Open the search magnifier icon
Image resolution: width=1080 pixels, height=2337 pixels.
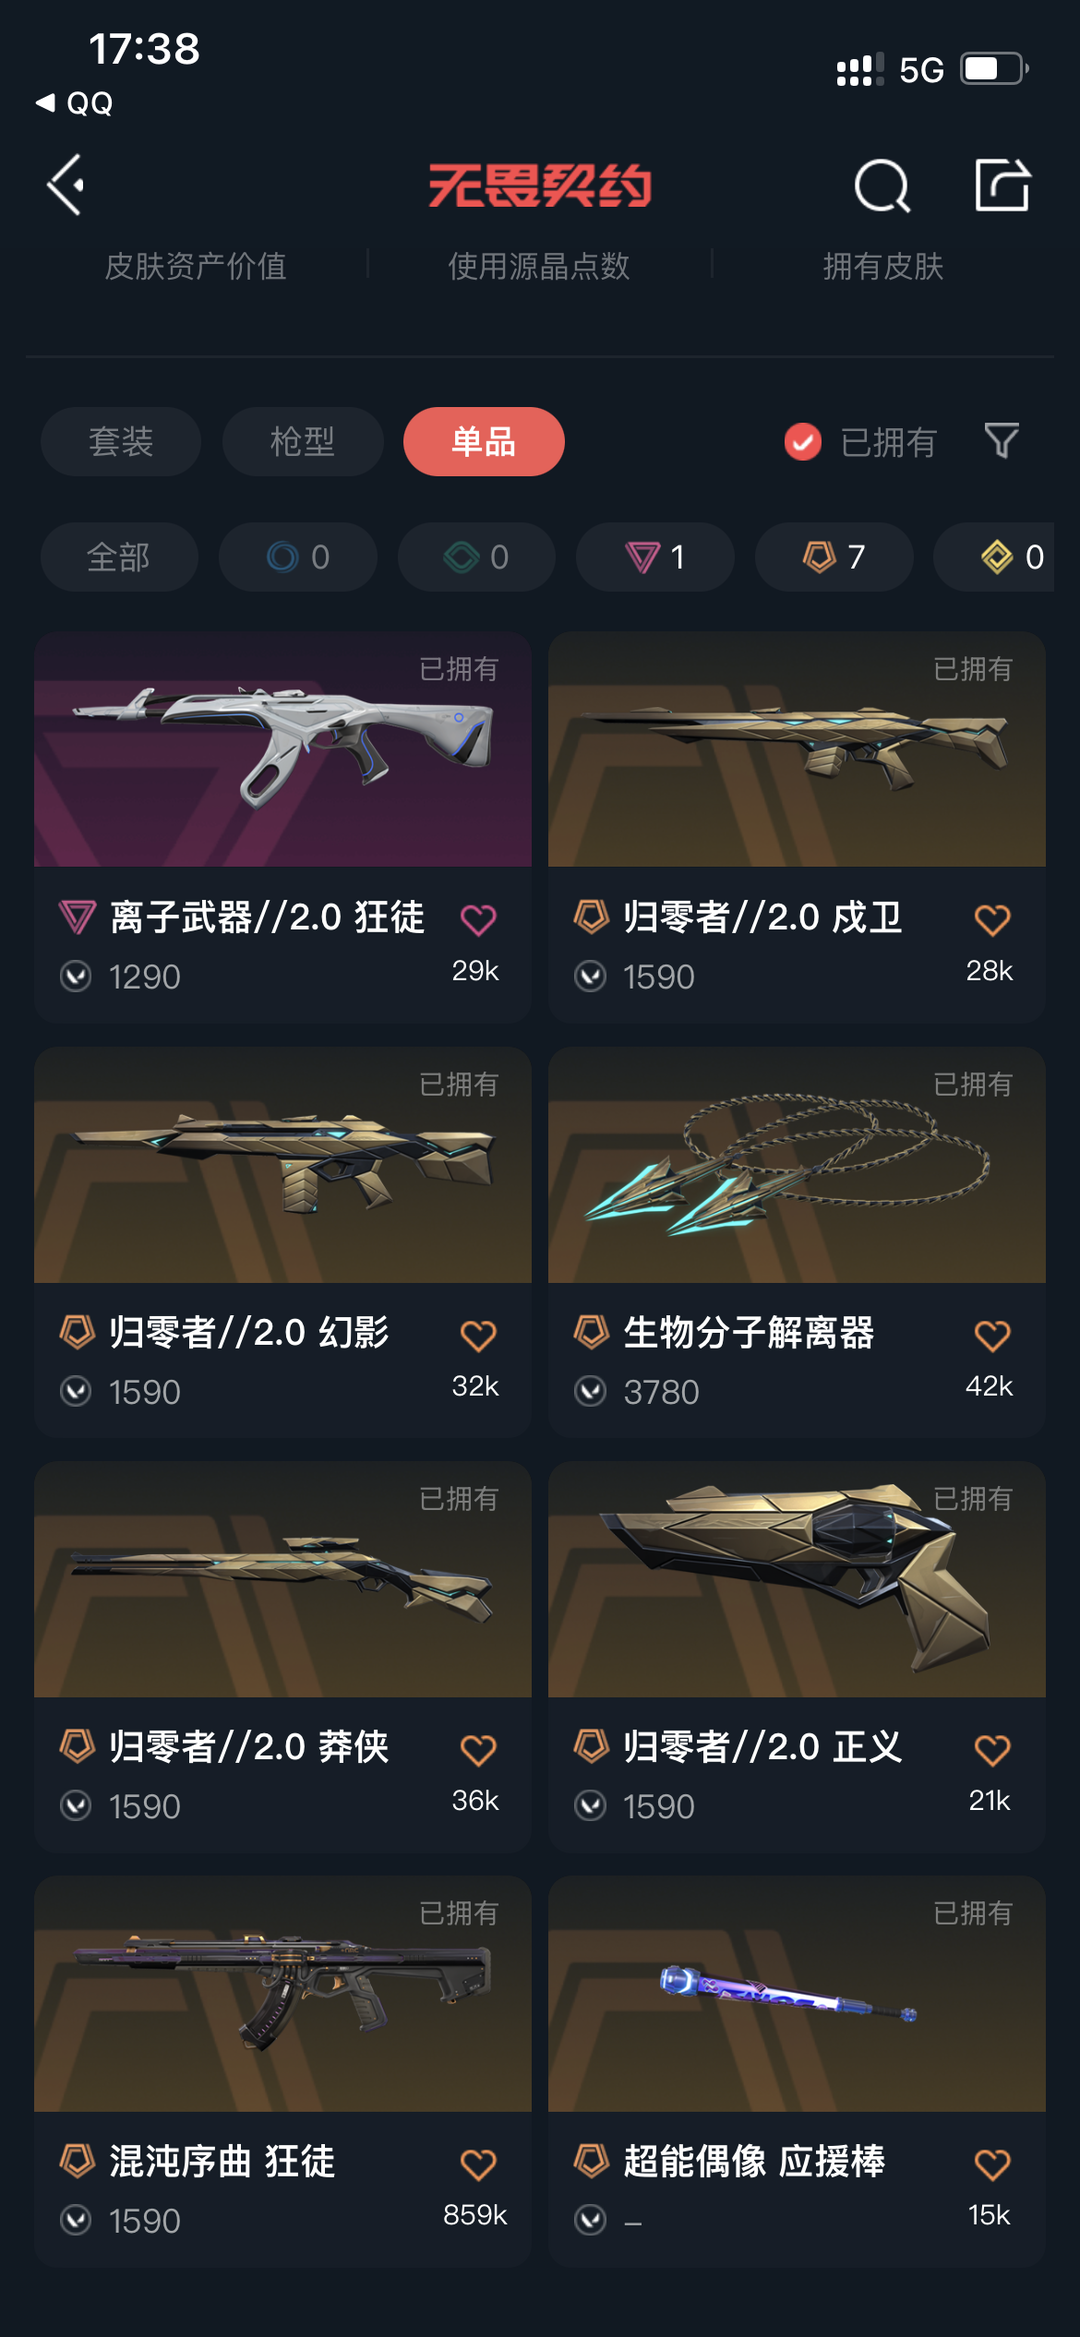882,186
